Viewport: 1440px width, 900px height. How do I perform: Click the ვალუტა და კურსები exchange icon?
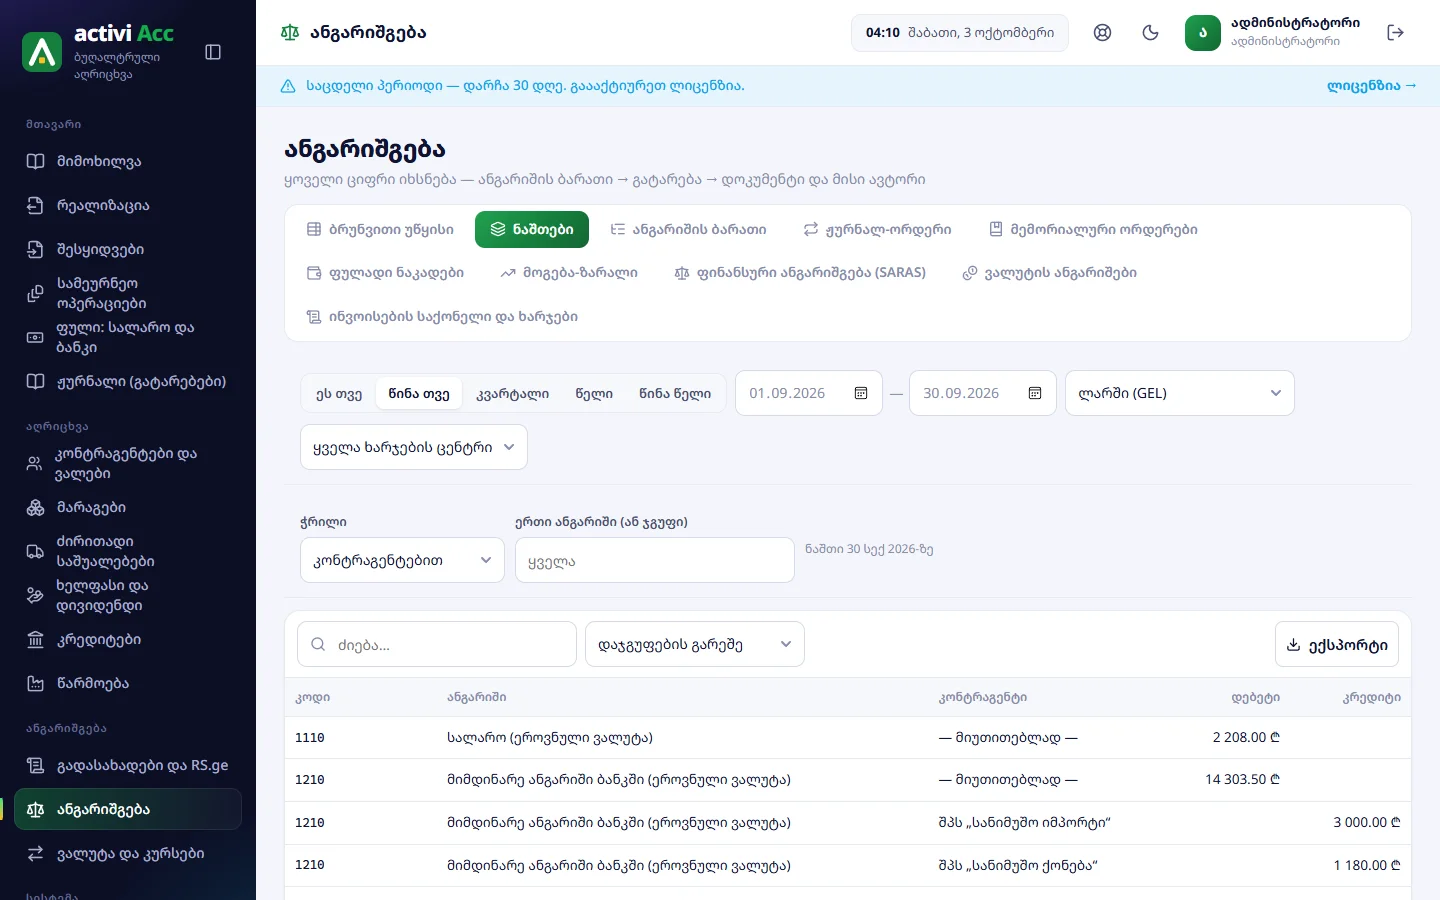coord(35,853)
